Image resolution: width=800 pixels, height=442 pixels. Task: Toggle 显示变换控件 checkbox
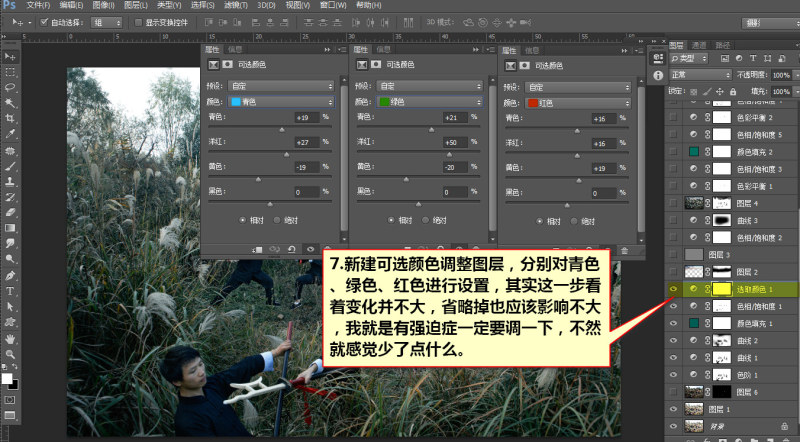click(x=138, y=22)
